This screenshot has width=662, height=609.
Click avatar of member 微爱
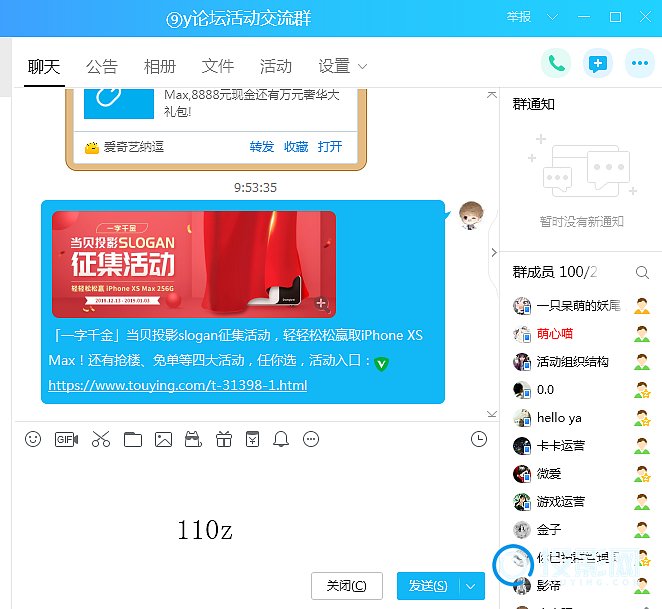[x=522, y=474]
